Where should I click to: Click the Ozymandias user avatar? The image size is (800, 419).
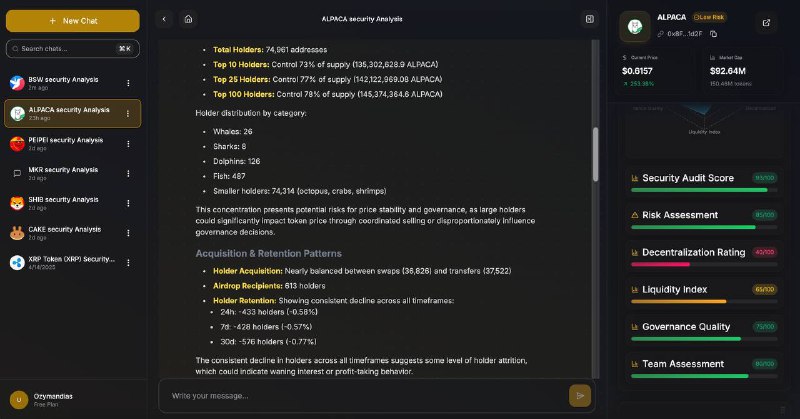(x=19, y=400)
